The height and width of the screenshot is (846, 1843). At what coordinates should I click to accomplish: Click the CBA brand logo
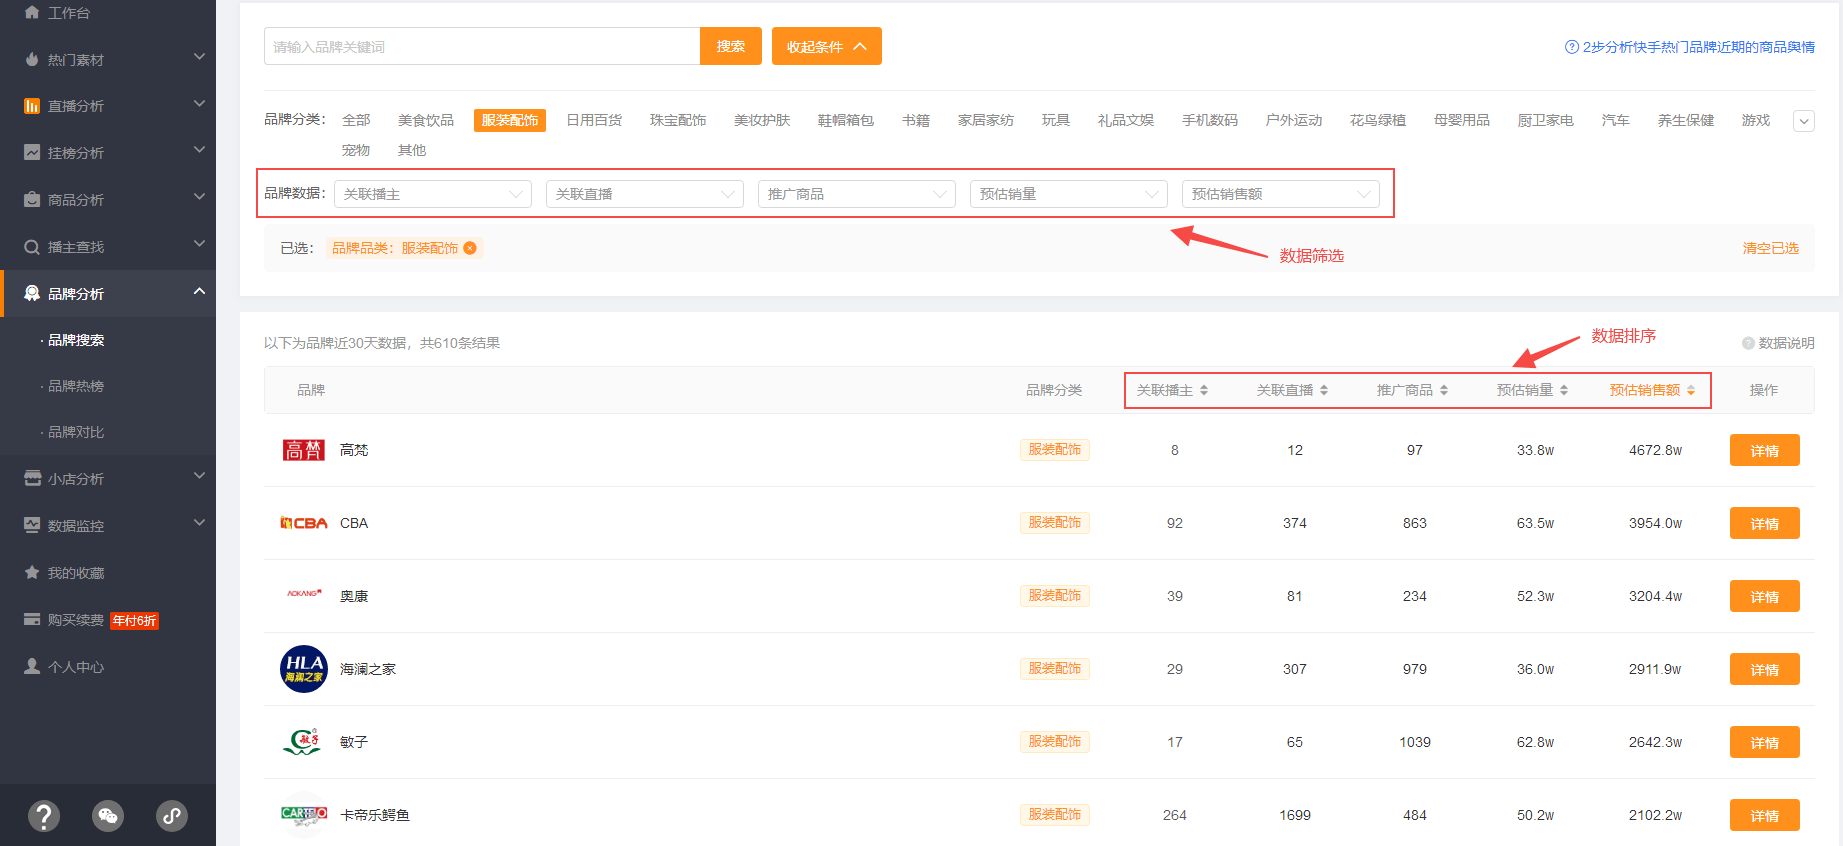tap(304, 523)
